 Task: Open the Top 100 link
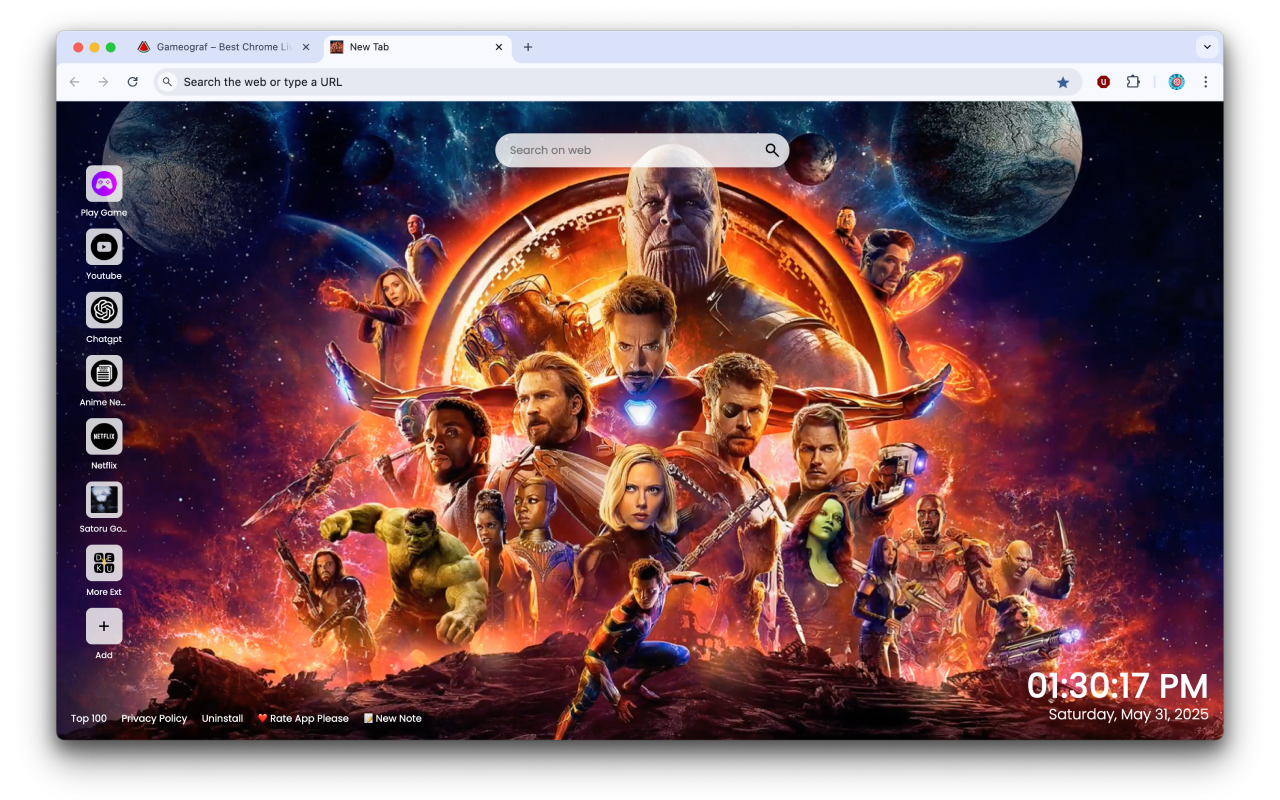pyautogui.click(x=89, y=718)
